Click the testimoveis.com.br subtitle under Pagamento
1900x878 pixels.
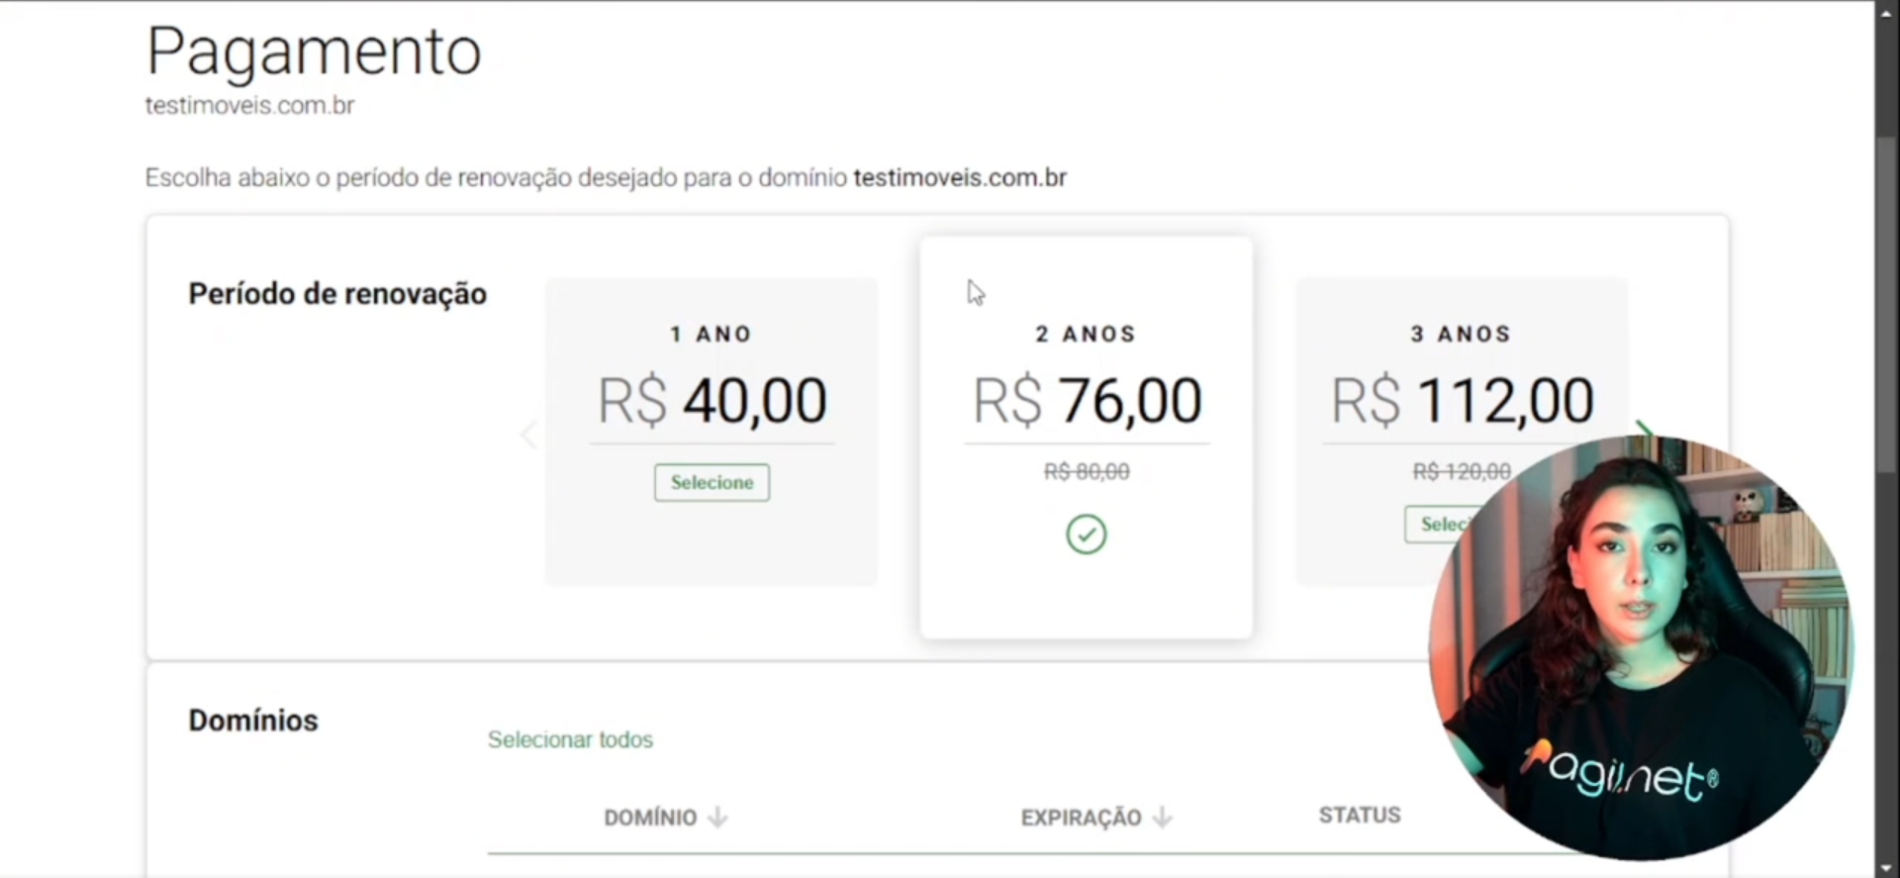250,105
